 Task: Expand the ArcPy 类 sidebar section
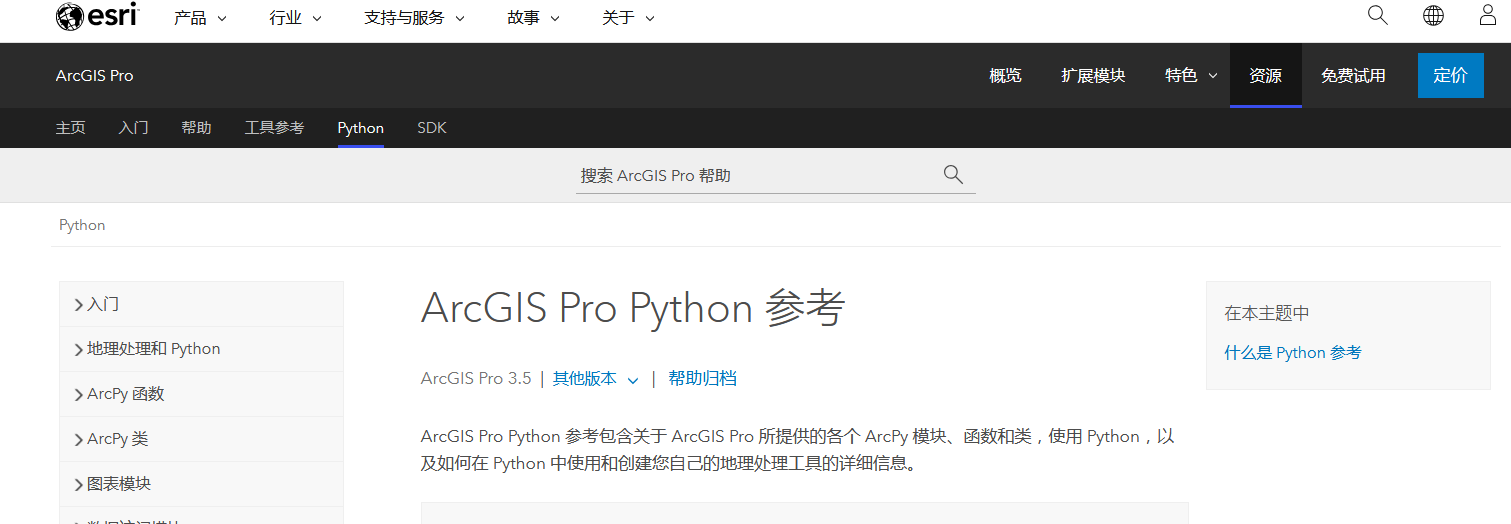coord(201,439)
